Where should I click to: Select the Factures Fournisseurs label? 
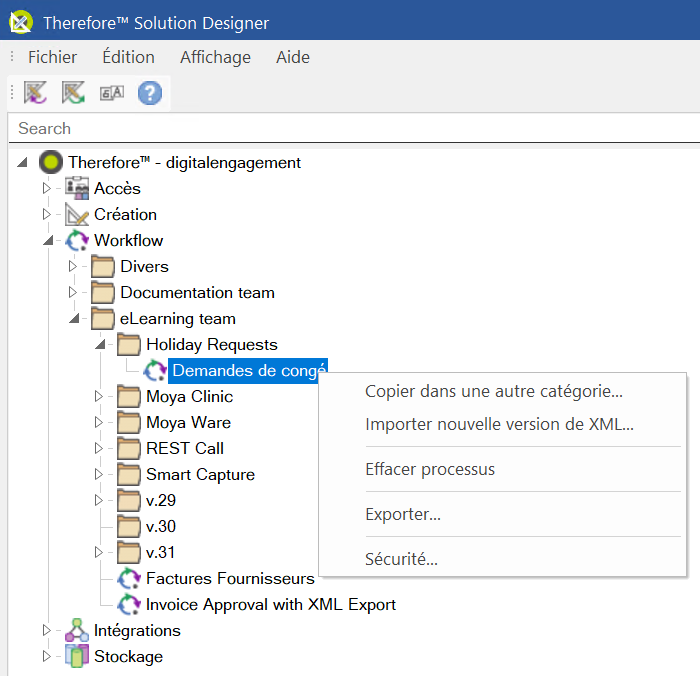pyautogui.click(x=230, y=579)
